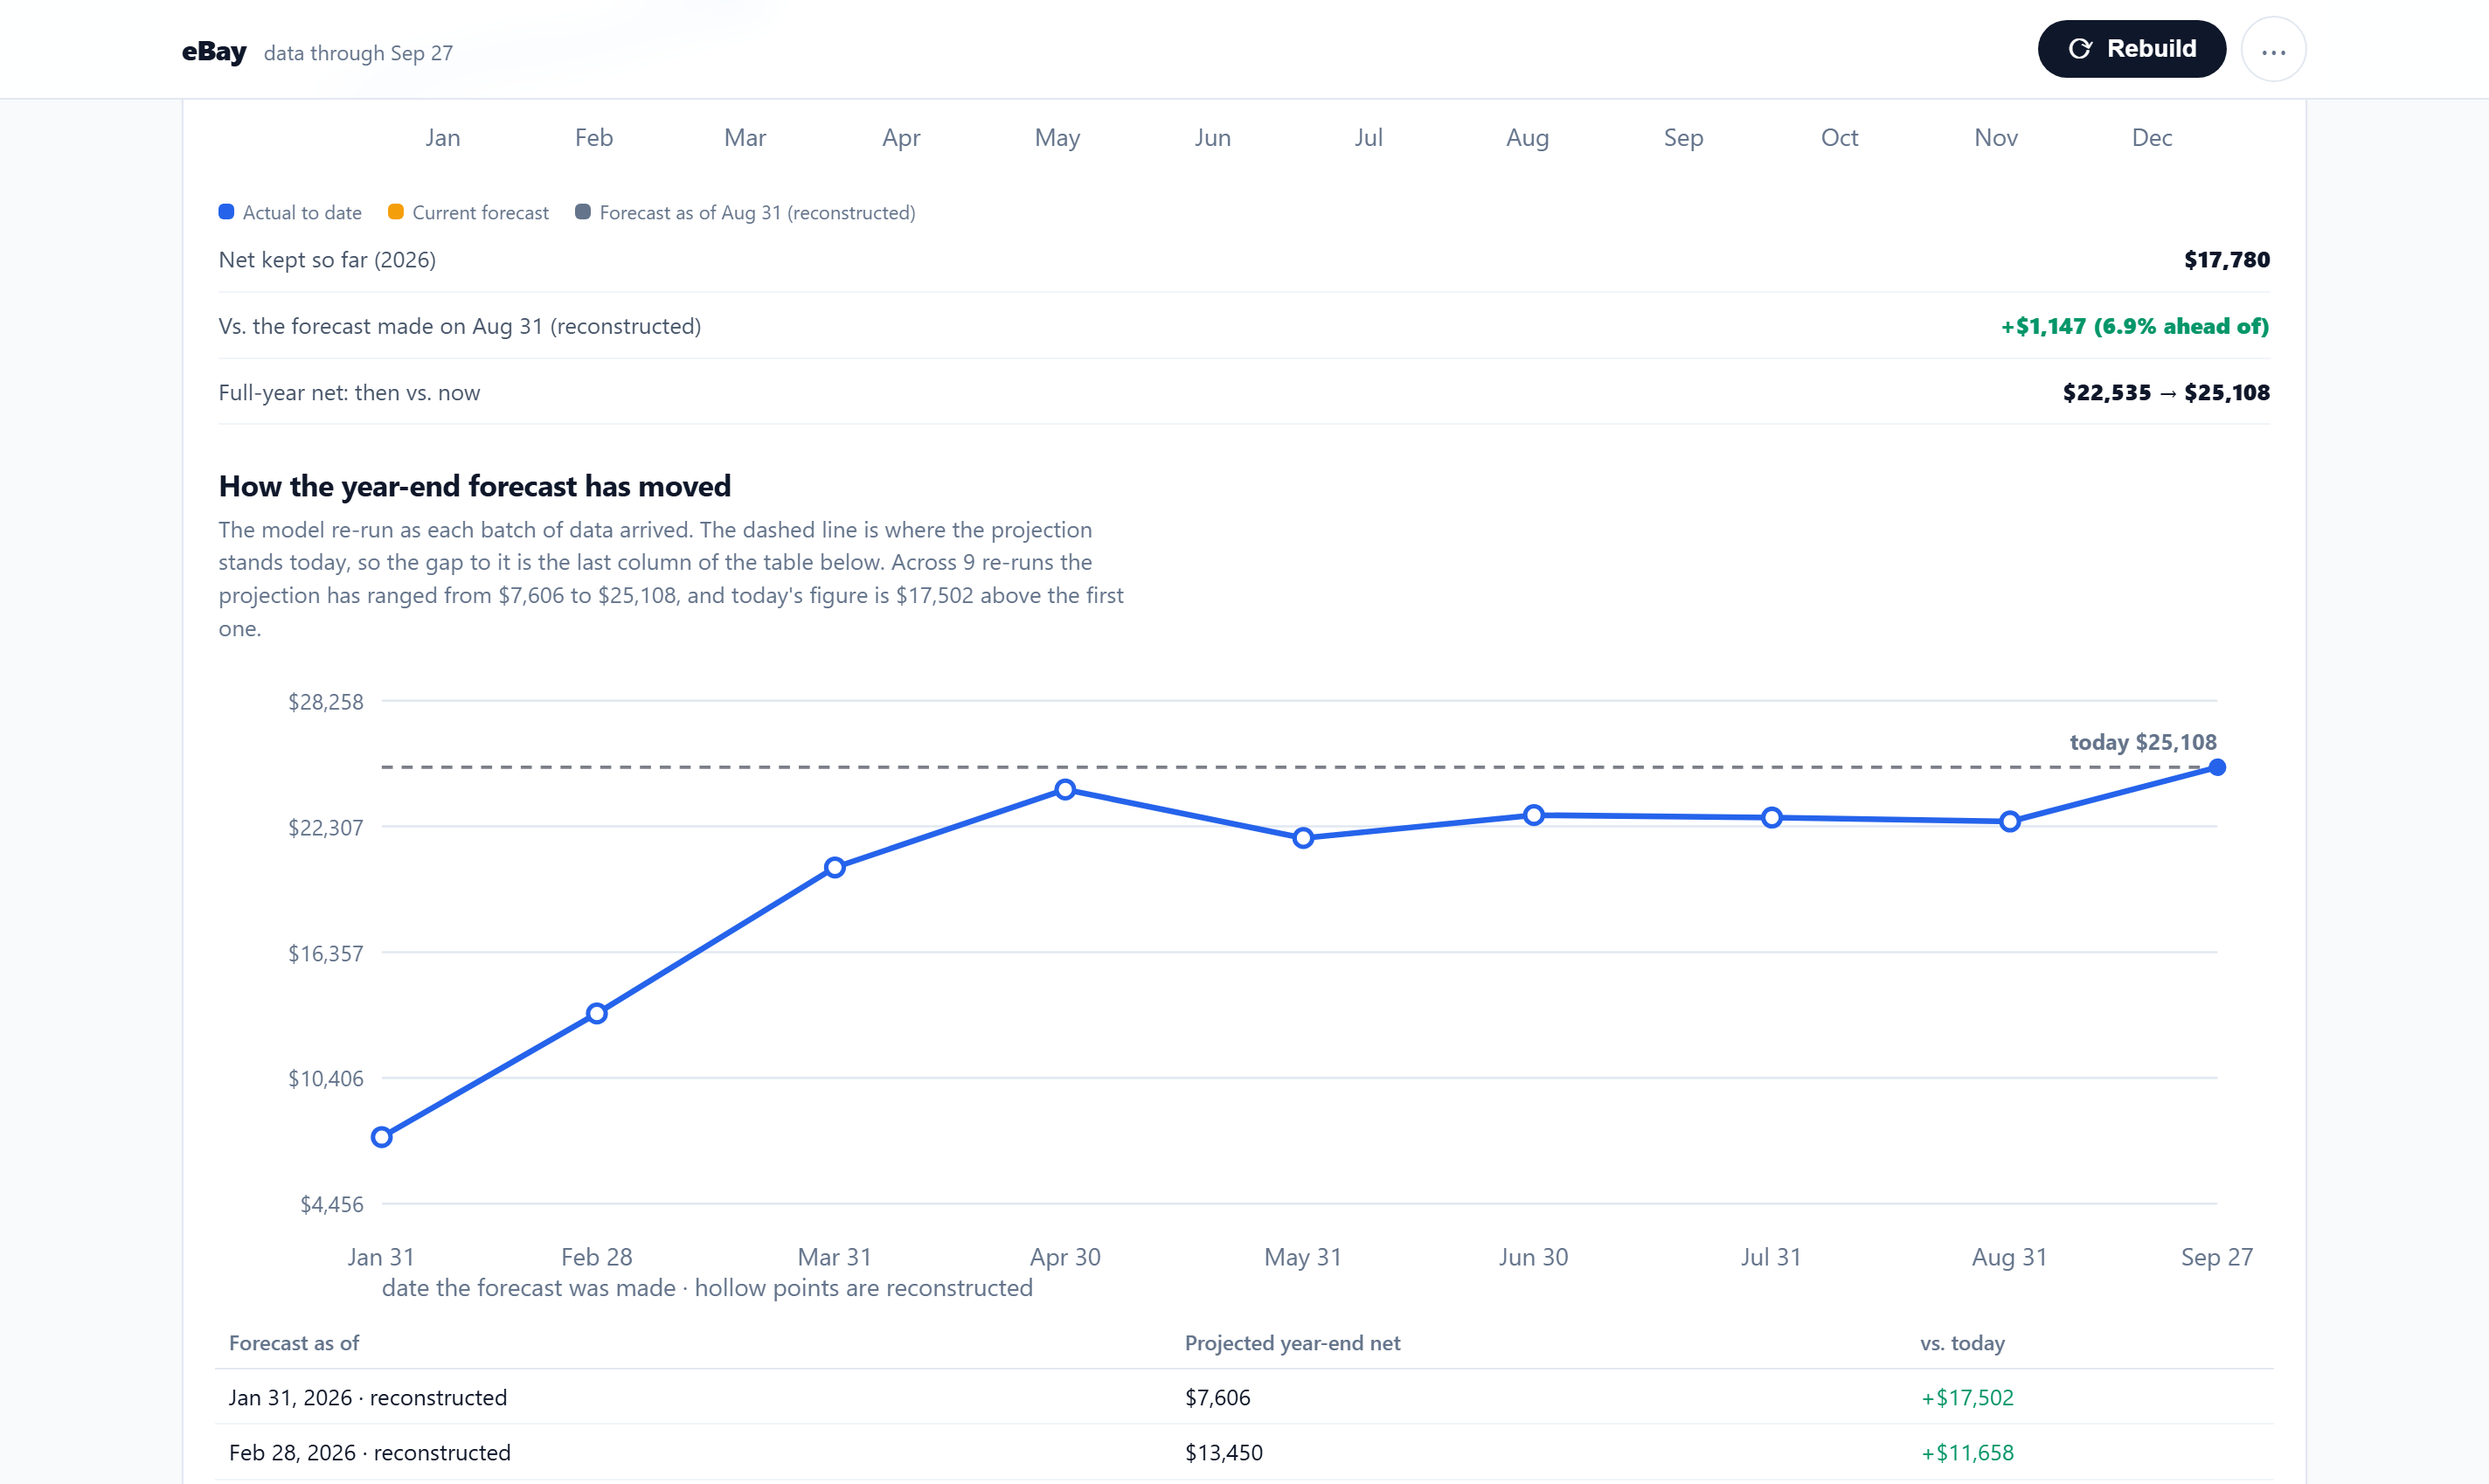Click the $16,357 y-axis label
This screenshot has height=1484, width=2489.
click(326, 953)
